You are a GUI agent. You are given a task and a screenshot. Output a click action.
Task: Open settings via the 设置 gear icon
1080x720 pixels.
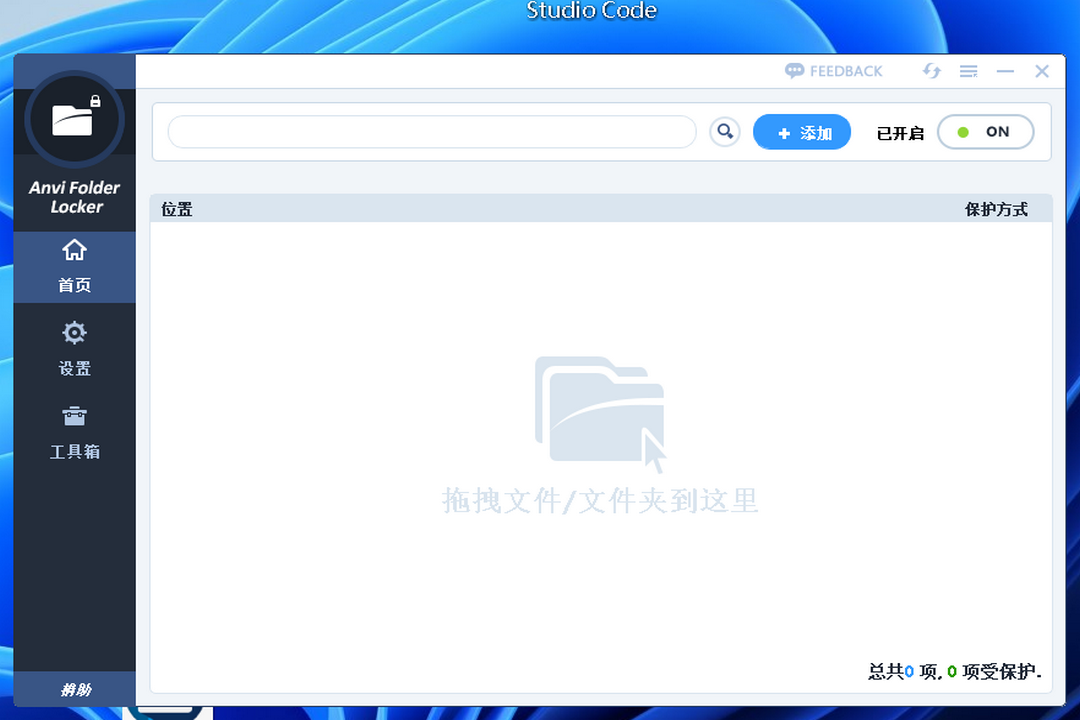click(x=74, y=333)
